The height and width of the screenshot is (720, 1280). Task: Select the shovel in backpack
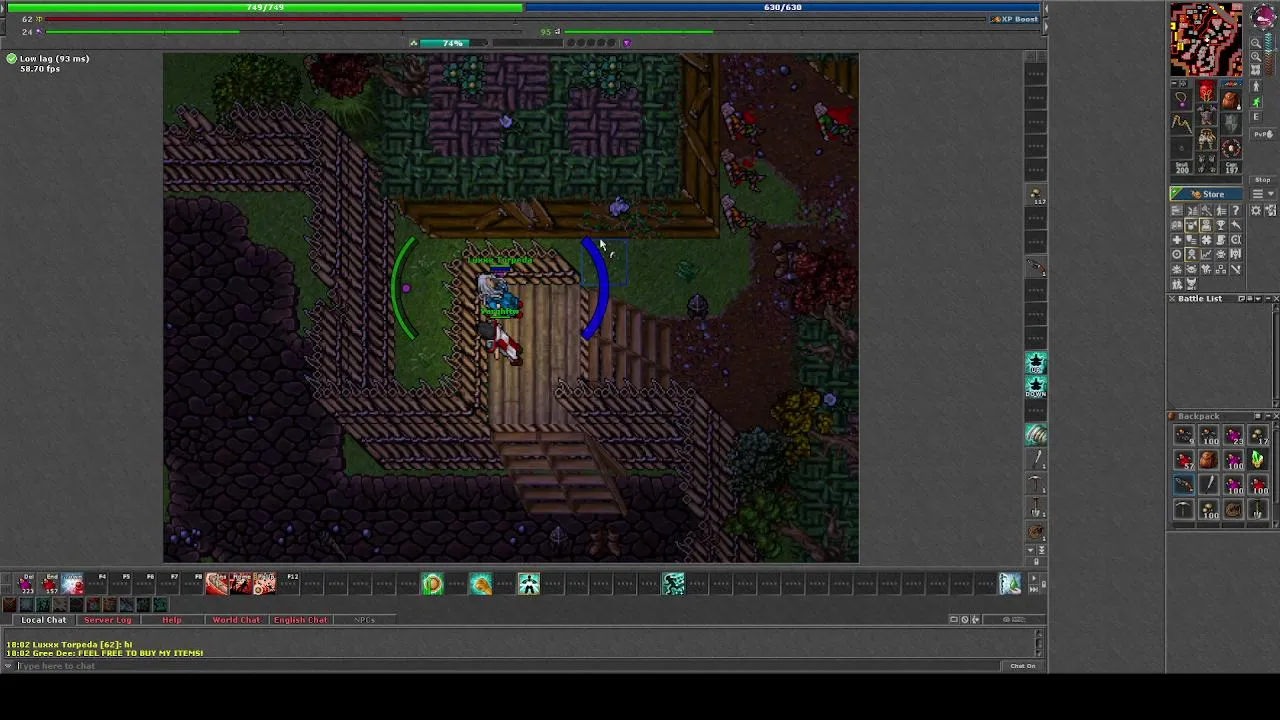(1258, 509)
